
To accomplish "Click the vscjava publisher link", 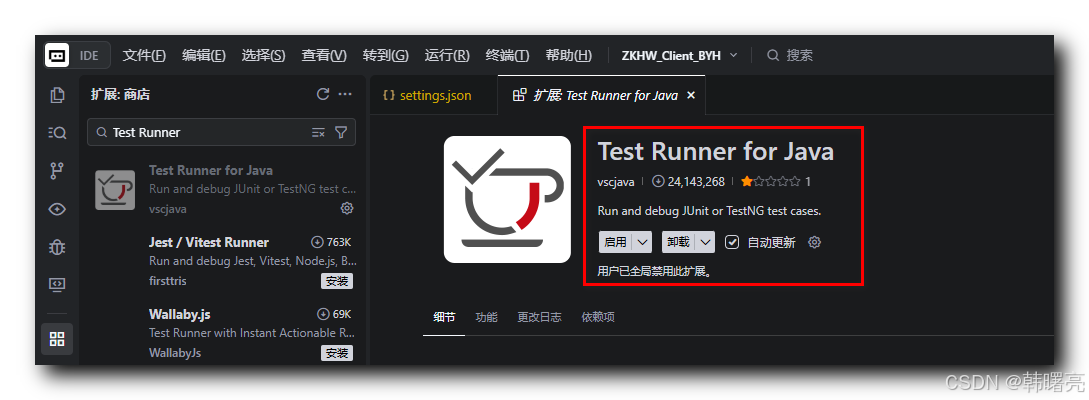I will coord(616,182).
